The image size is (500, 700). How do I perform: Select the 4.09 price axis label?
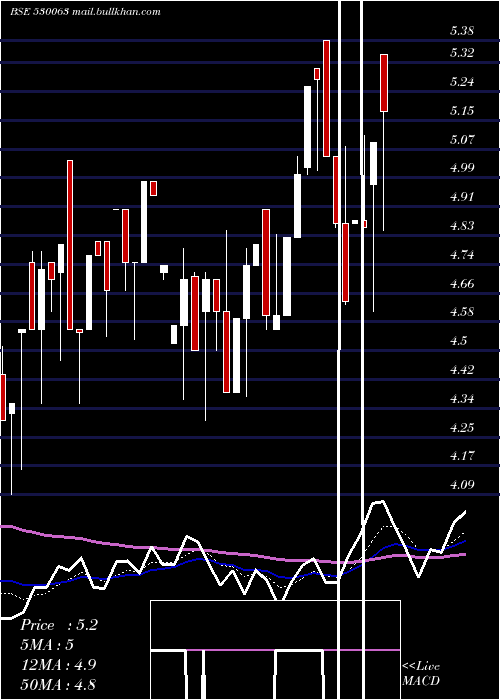click(x=462, y=484)
